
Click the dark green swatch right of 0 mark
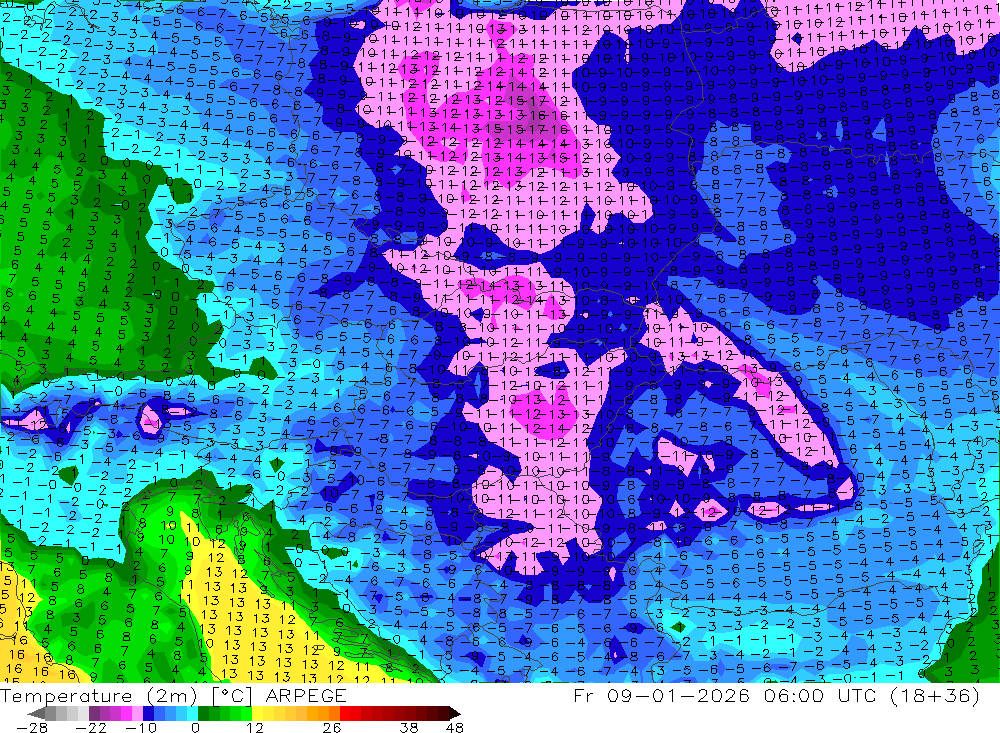click(203, 713)
